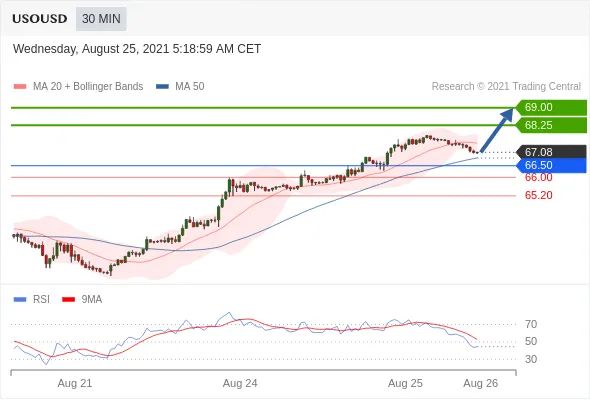
Task: Click the blue 66.50 pivot price tag
Action: [552, 165]
